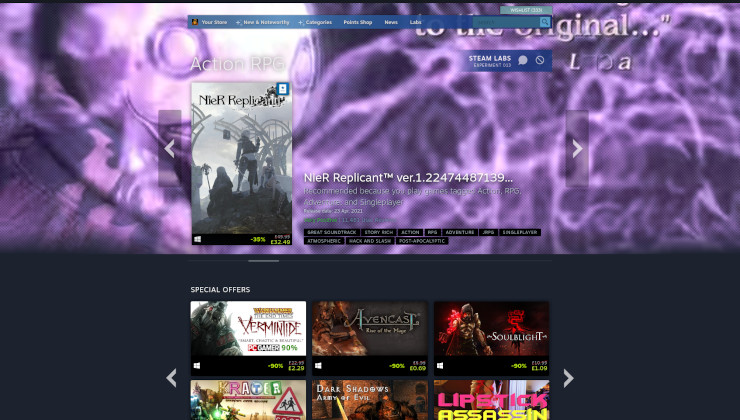740x420 pixels.
Task: Click the RPG tag
Action: (432, 232)
